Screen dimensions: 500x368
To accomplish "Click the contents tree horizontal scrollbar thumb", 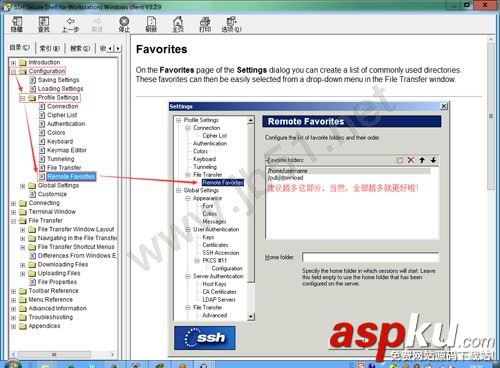I will pyautogui.click(x=54, y=354).
